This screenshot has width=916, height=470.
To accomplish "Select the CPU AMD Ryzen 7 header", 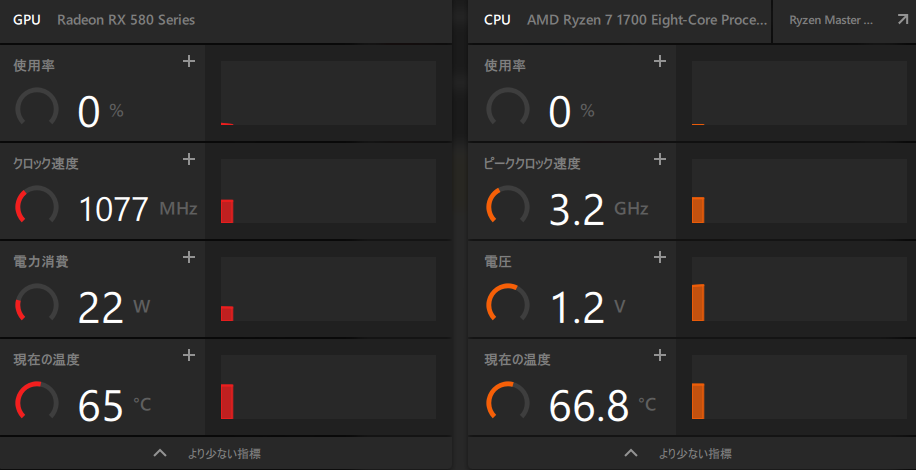I will 627,20.
